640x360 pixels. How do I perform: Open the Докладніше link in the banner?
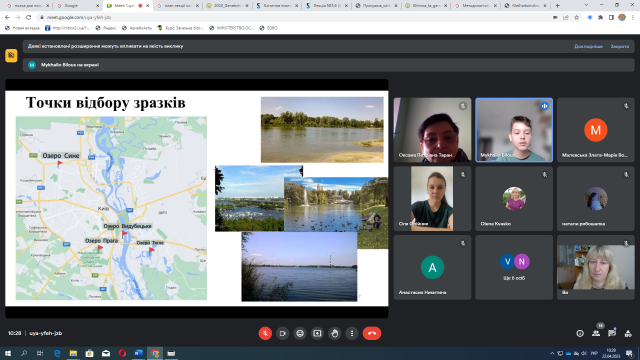588,47
